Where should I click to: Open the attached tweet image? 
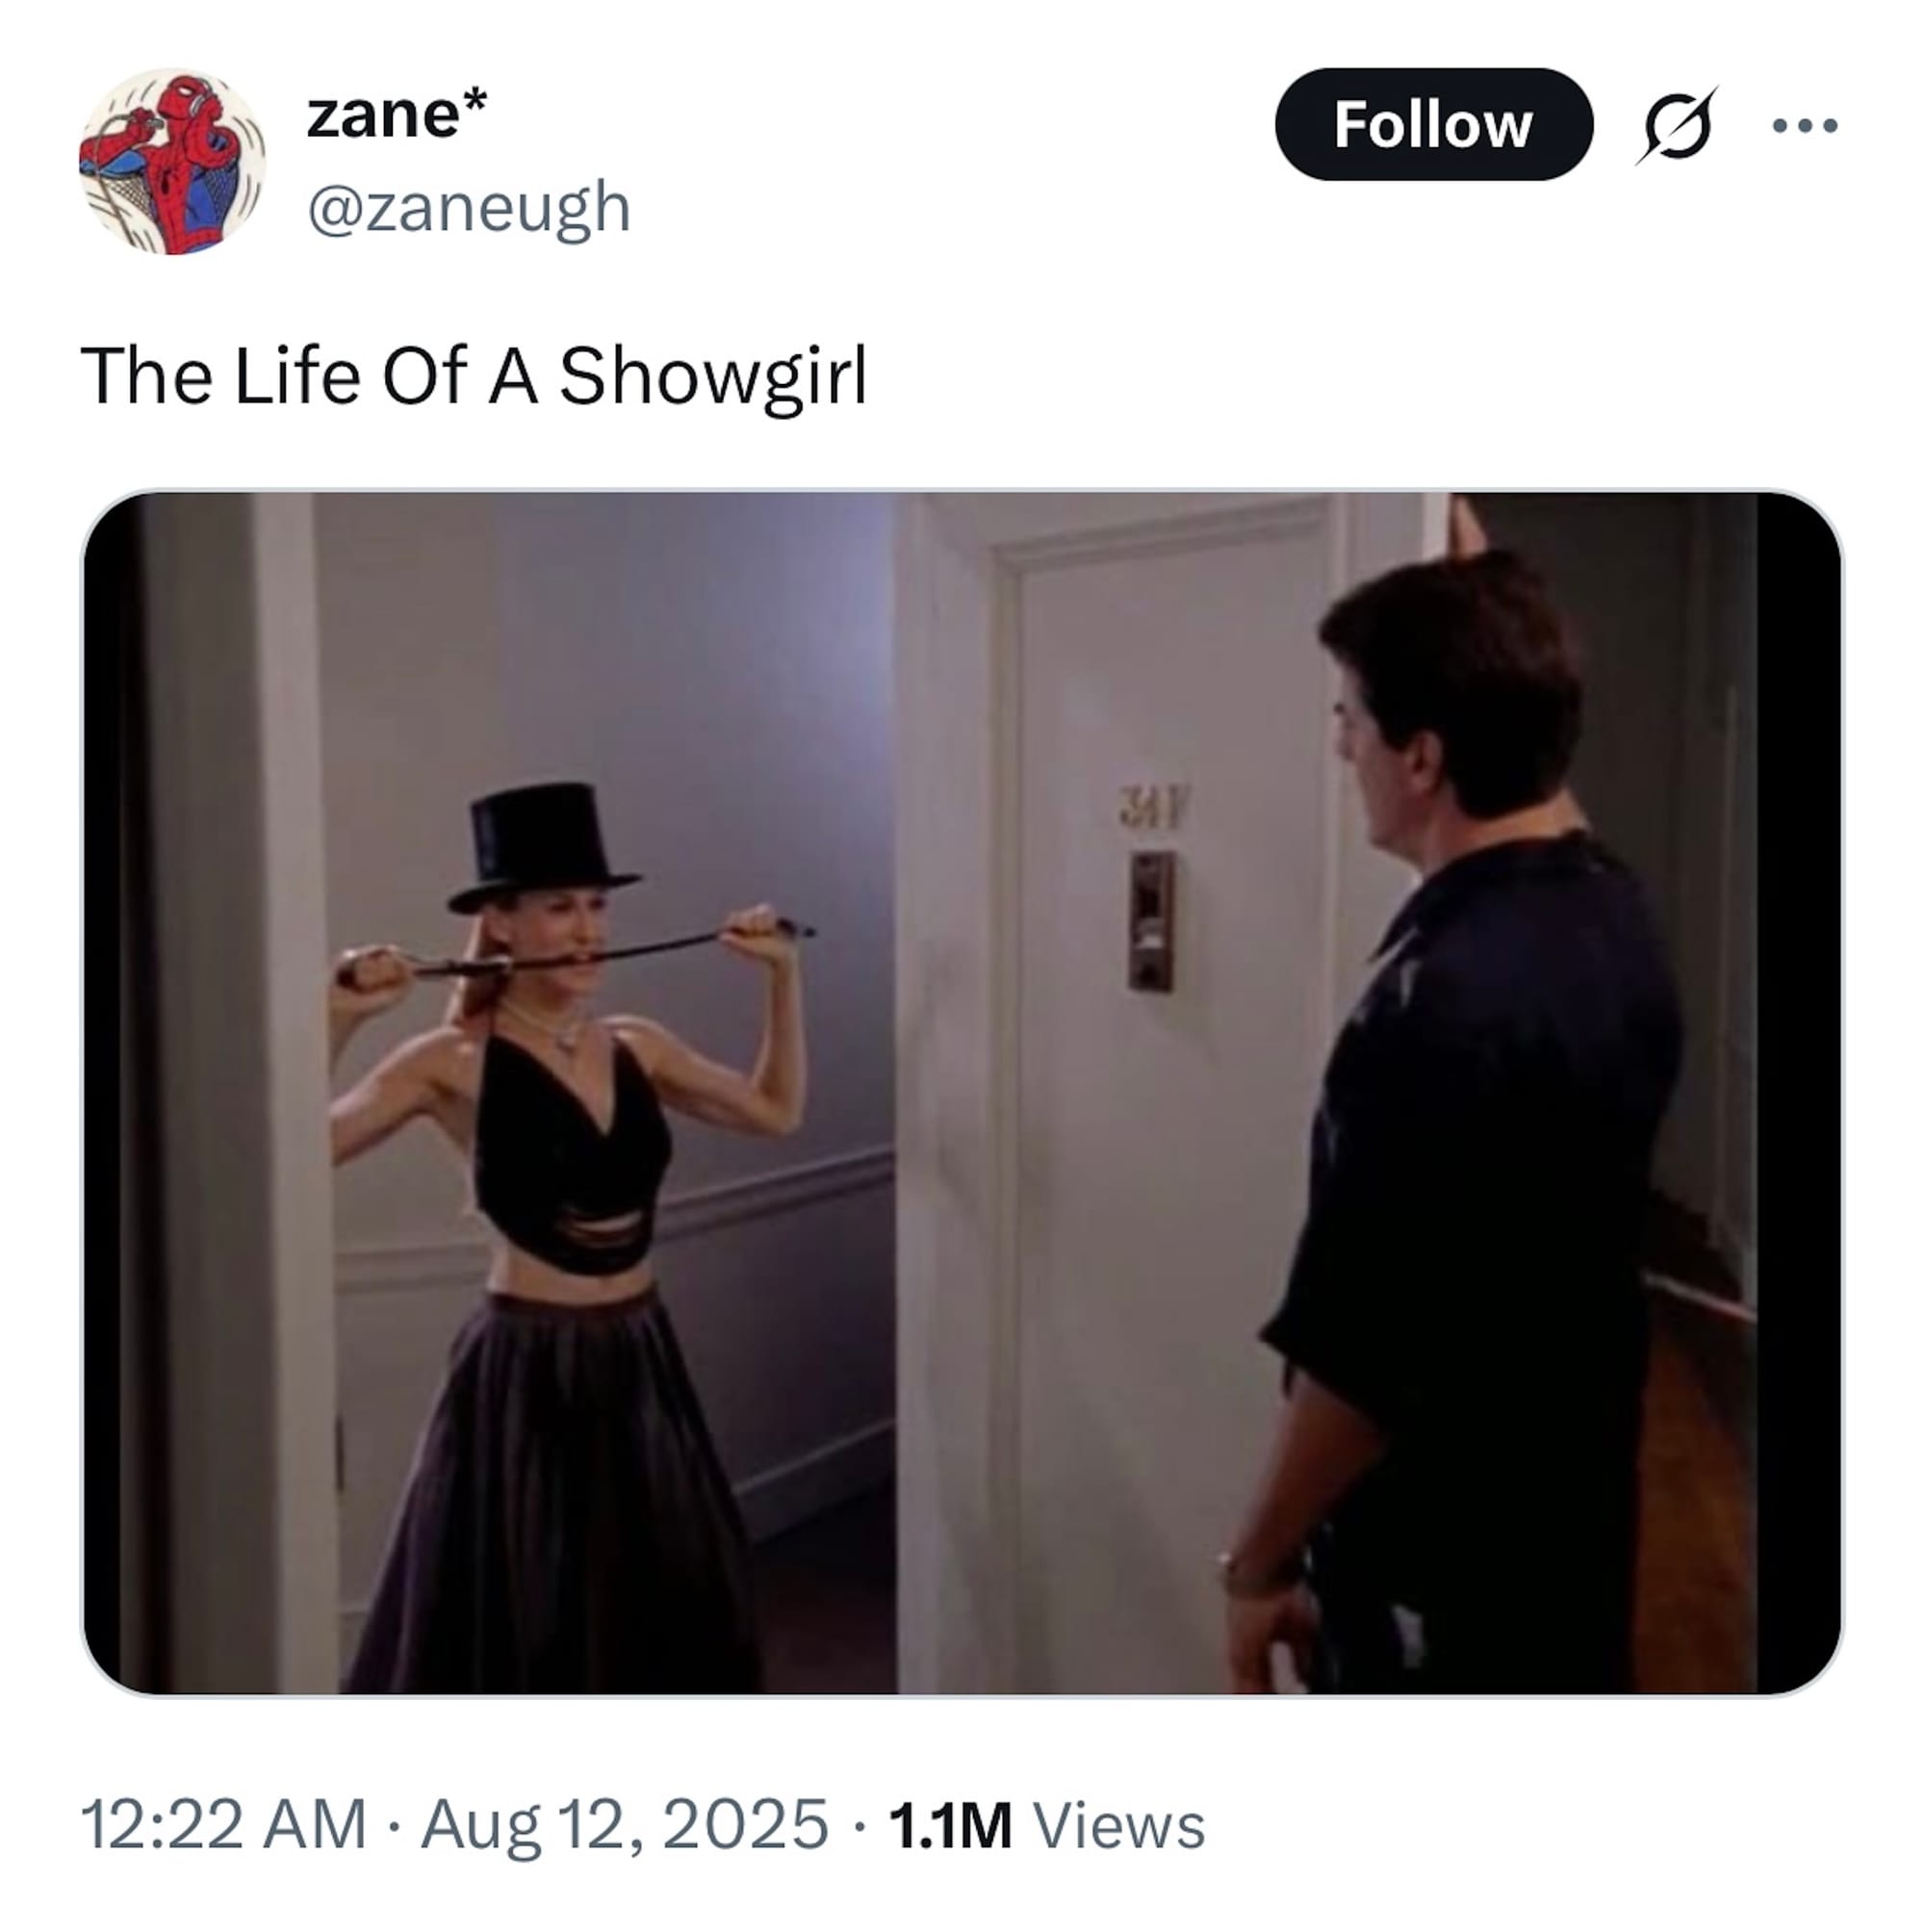[x=962, y=1093]
